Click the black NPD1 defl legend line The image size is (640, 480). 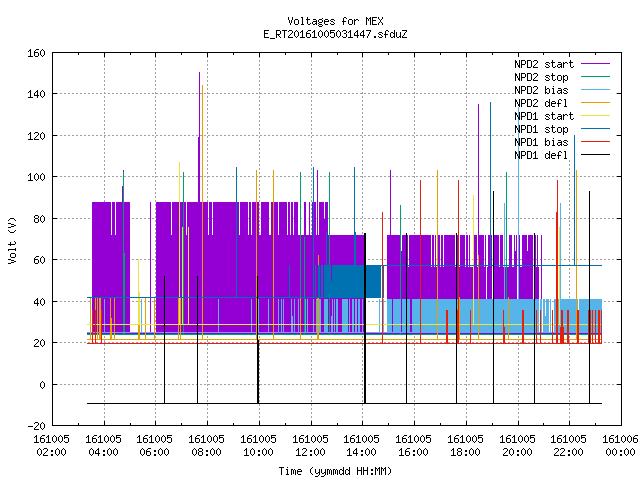pos(595,155)
